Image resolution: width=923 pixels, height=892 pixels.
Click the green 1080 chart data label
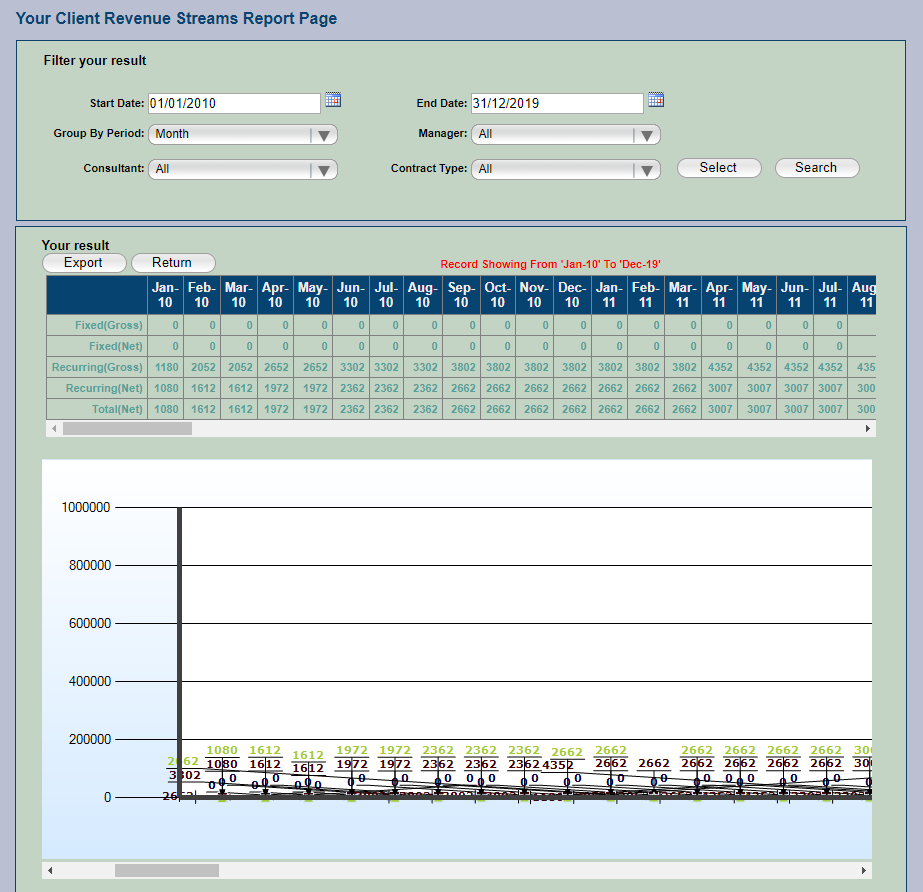pyautogui.click(x=222, y=751)
